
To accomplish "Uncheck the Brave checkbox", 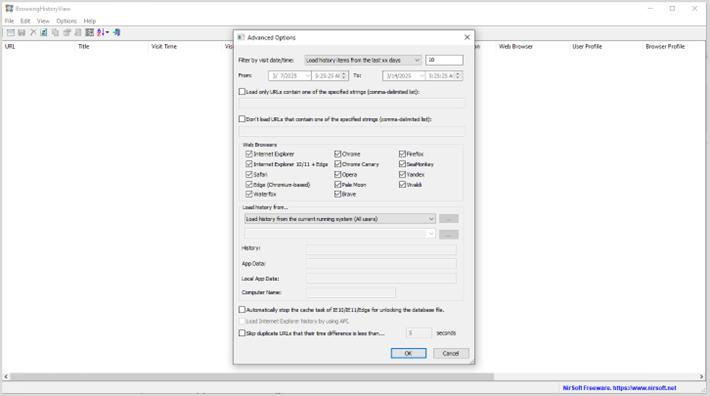I will coord(337,194).
